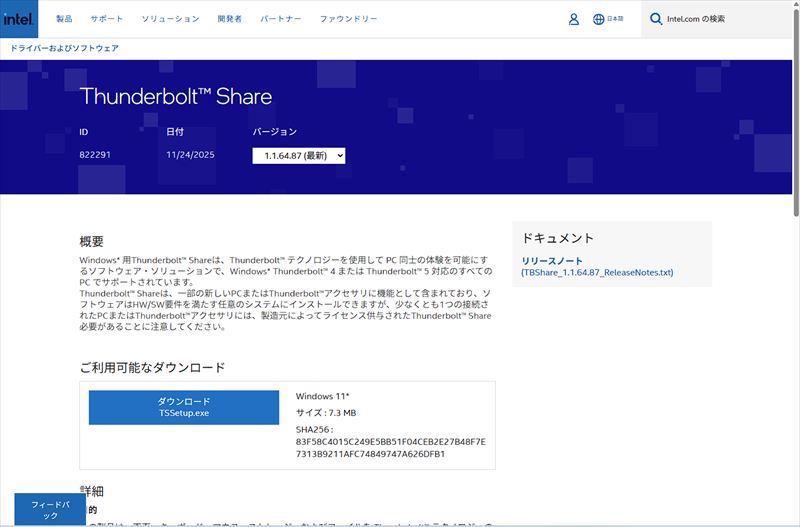Focus the Intel.com の検索 search field
This screenshot has height=527, width=800.
tap(725, 19)
